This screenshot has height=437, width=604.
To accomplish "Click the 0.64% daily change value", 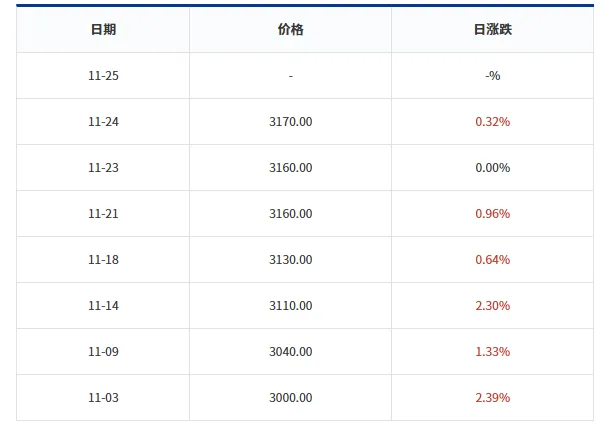I will pyautogui.click(x=492, y=260).
